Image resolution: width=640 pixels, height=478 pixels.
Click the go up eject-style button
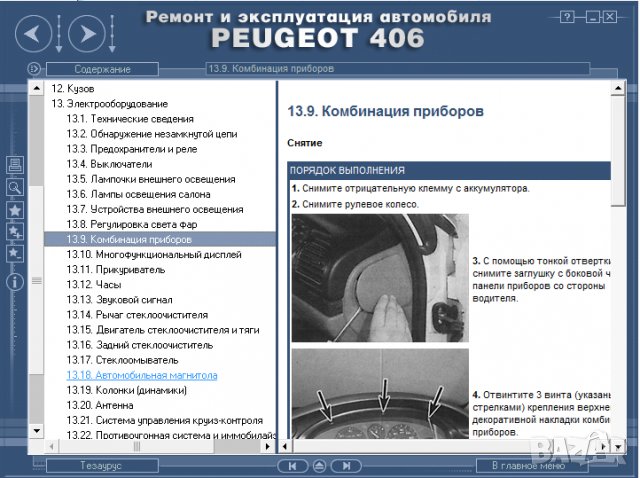pyautogui.click(x=319, y=466)
